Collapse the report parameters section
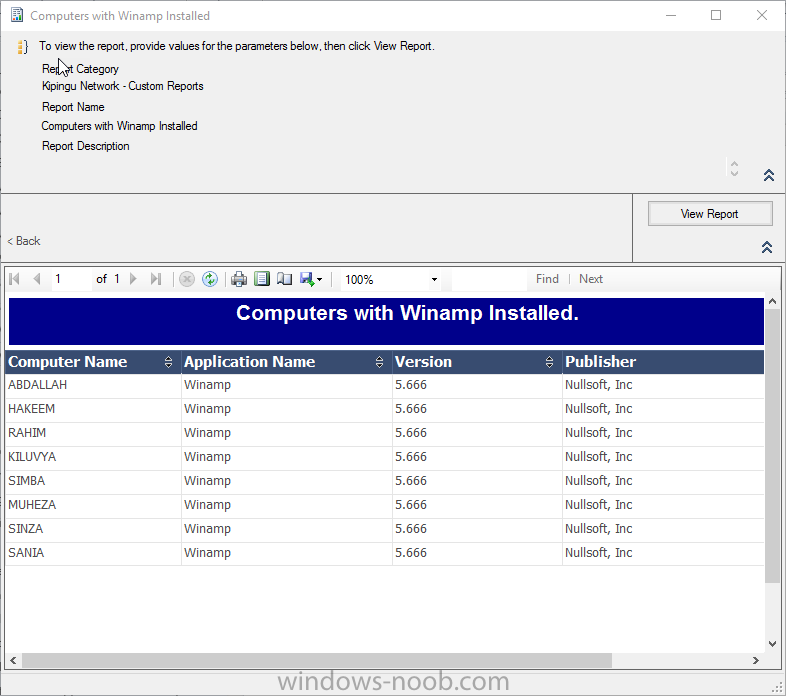This screenshot has width=786, height=696. 769,176
